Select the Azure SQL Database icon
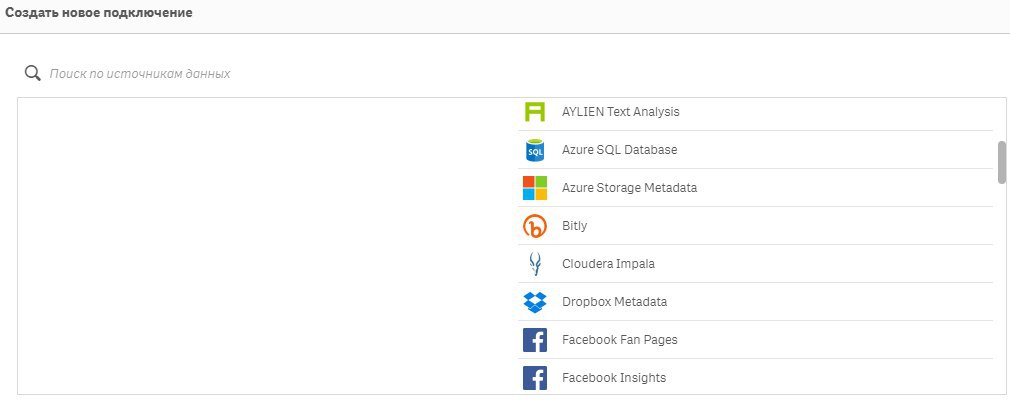Viewport: 1010px width, 414px height. (x=535, y=150)
